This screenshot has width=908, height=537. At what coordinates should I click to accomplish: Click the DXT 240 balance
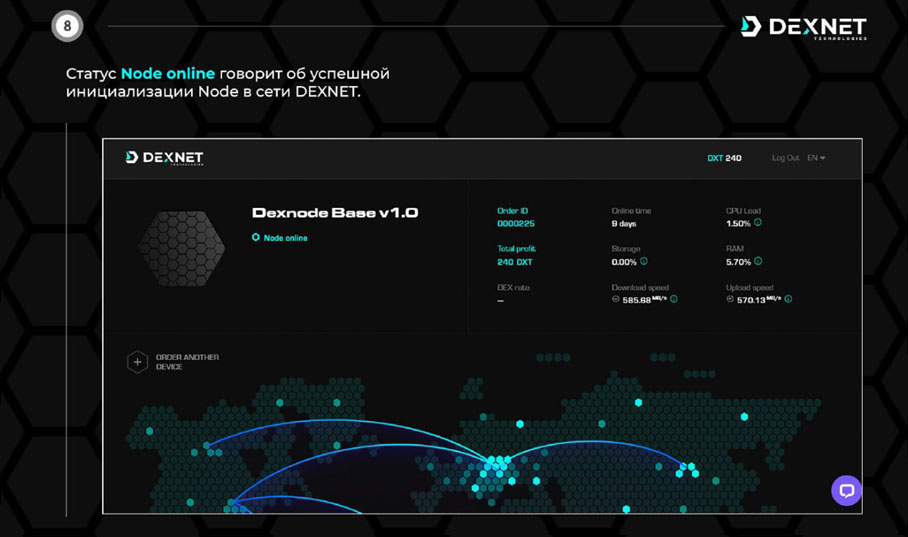pyautogui.click(x=724, y=158)
